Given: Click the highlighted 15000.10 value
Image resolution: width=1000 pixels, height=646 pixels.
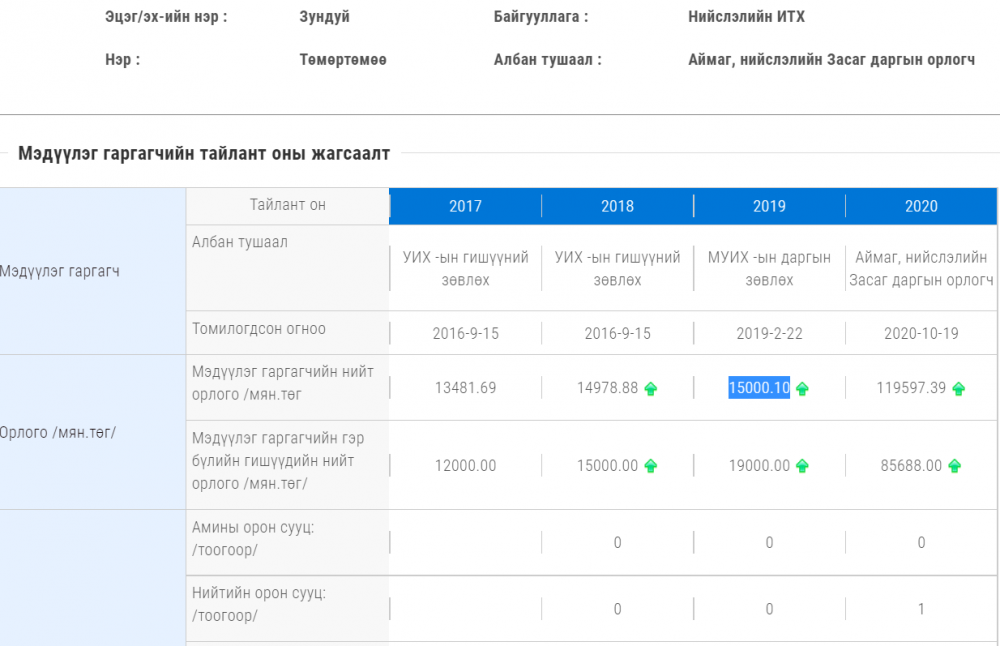Looking at the screenshot, I should (759, 388).
